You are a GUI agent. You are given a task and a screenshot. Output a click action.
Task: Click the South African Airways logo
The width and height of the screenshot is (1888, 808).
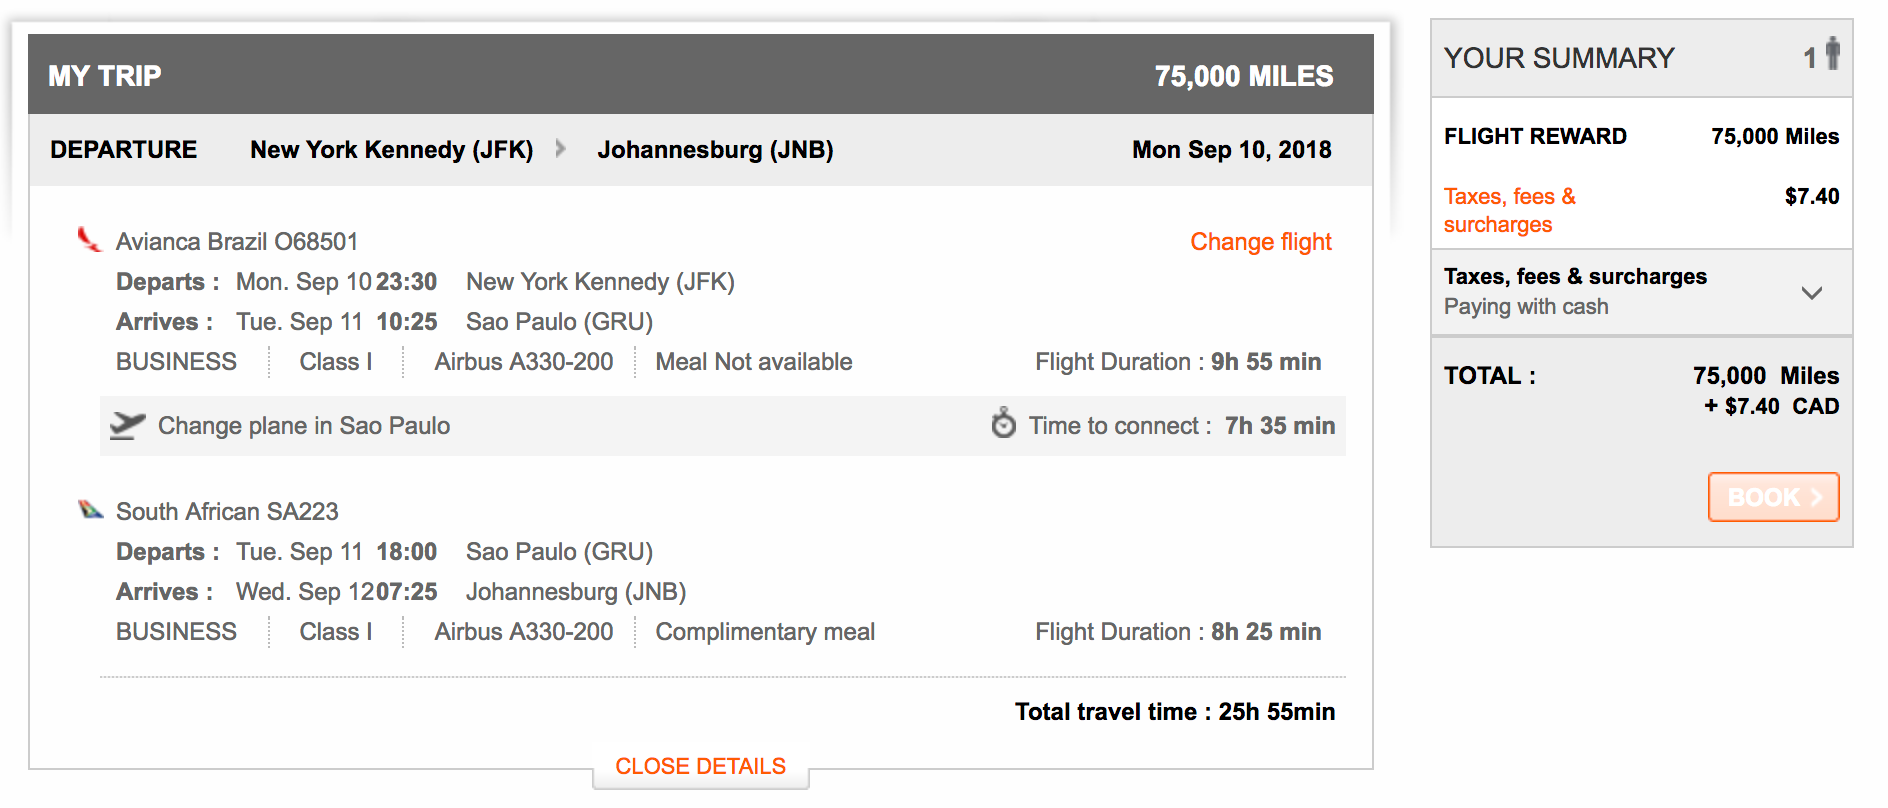(x=91, y=510)
